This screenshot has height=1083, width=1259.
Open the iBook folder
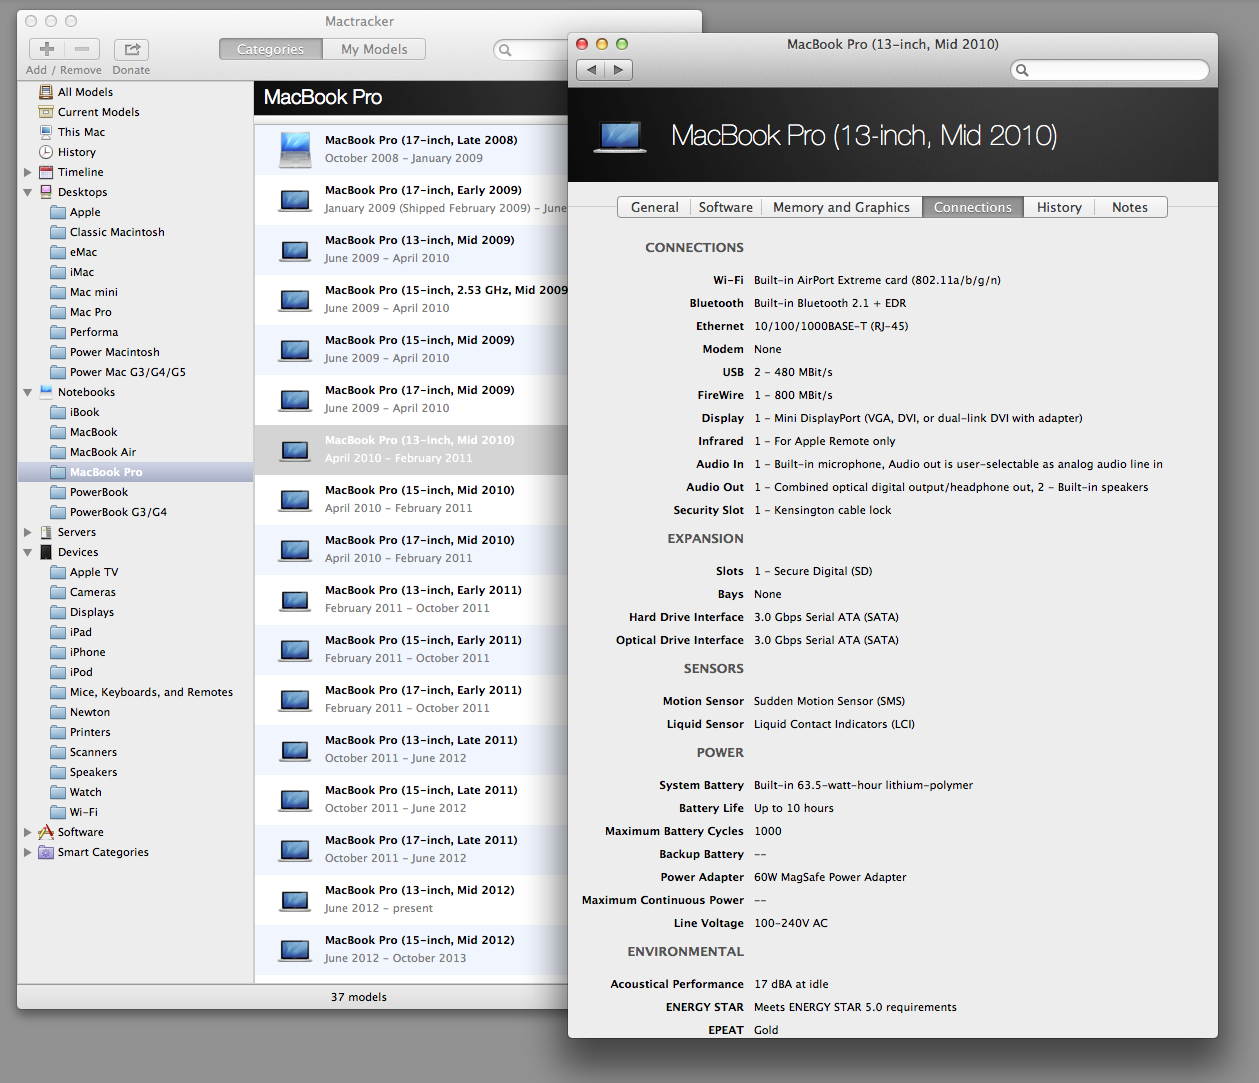tap(75, 412)
